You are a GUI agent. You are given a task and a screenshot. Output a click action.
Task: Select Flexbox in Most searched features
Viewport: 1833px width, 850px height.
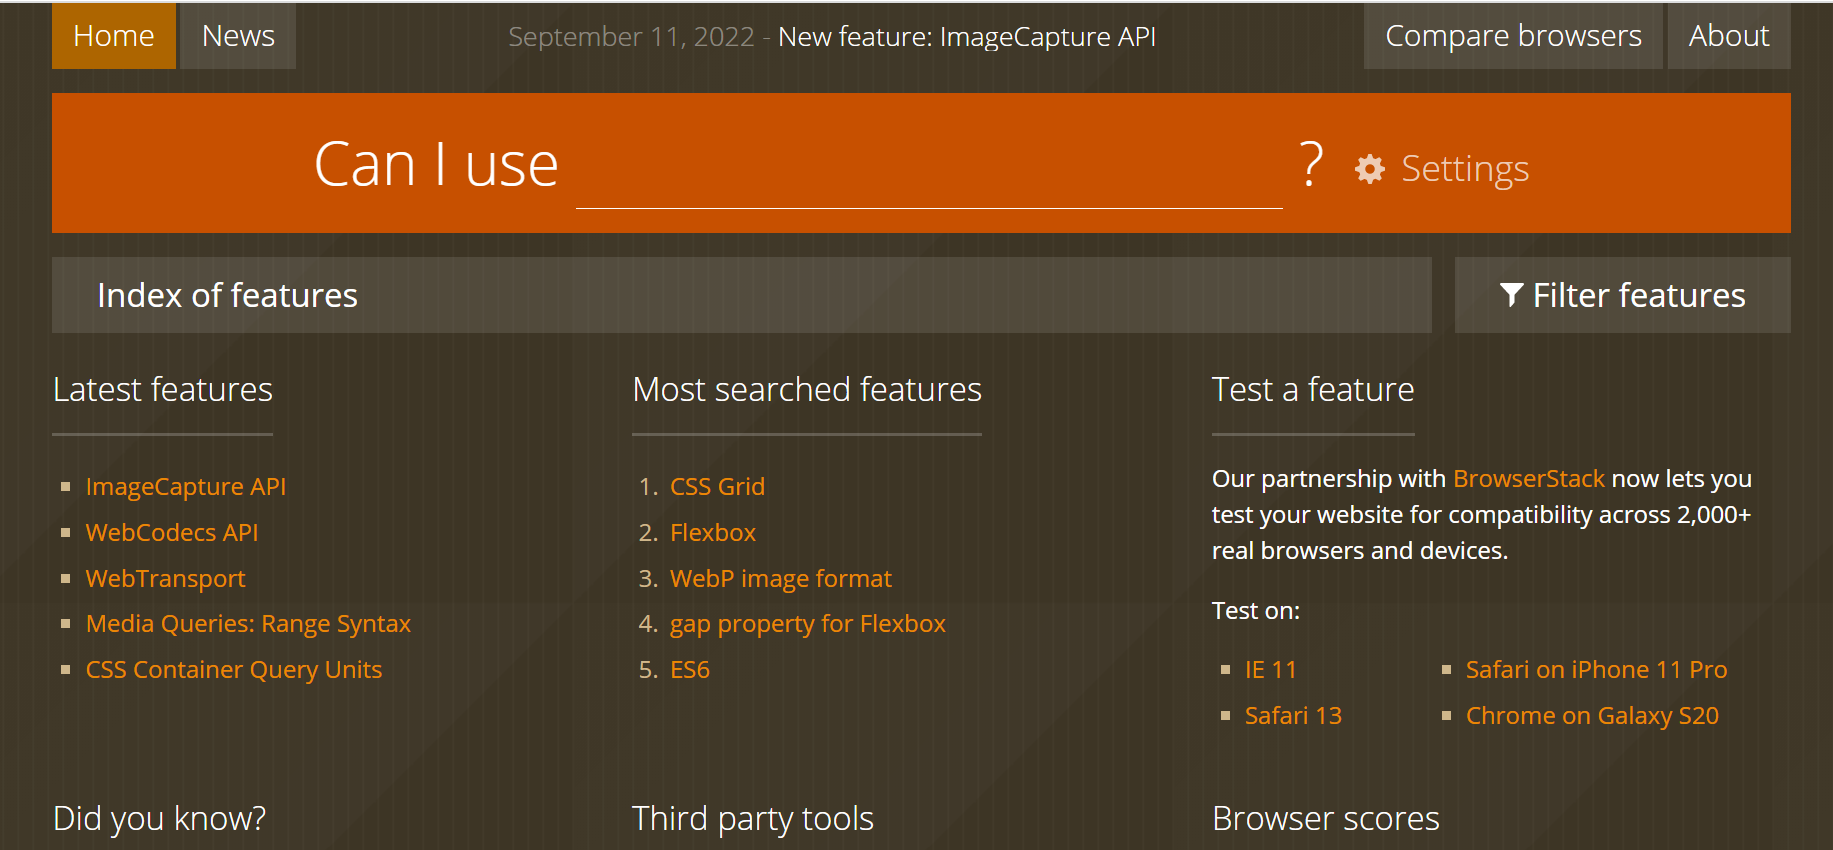tap(713, 533)
